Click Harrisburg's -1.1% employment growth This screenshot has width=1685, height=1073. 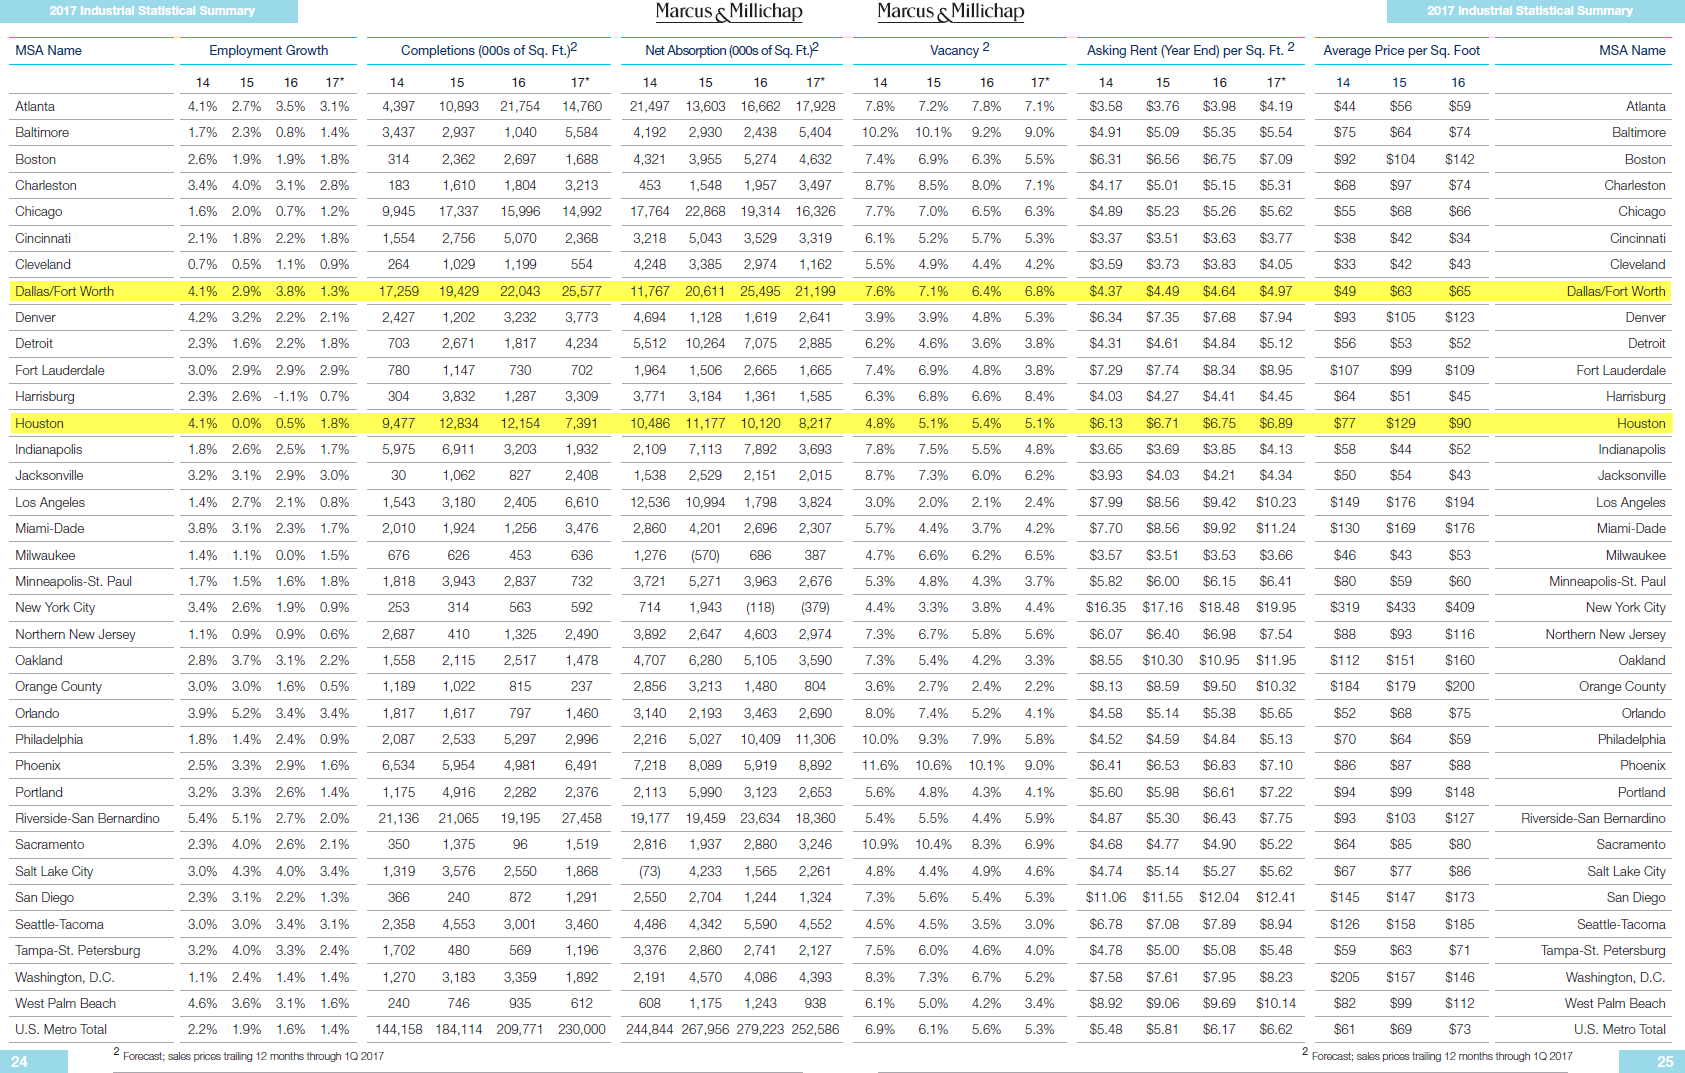(290, 396)
